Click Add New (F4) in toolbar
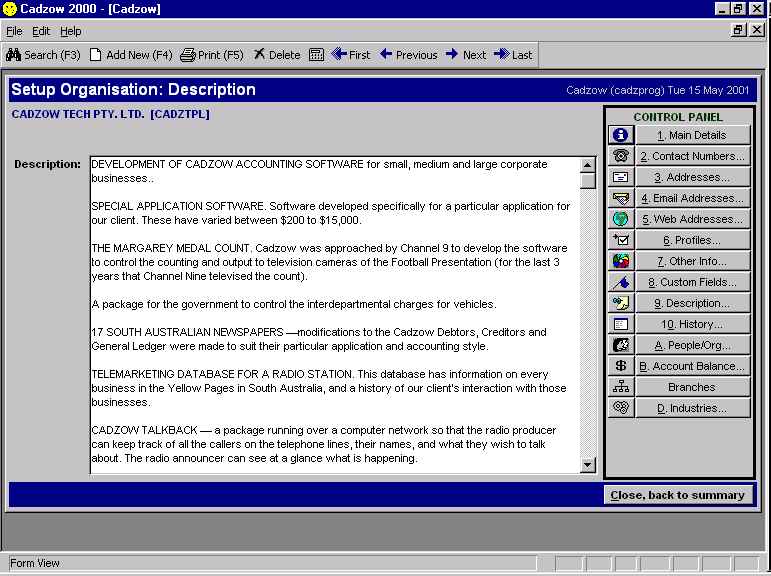The image size is (771, 576). pyautogui.click(x=131, y=55)
